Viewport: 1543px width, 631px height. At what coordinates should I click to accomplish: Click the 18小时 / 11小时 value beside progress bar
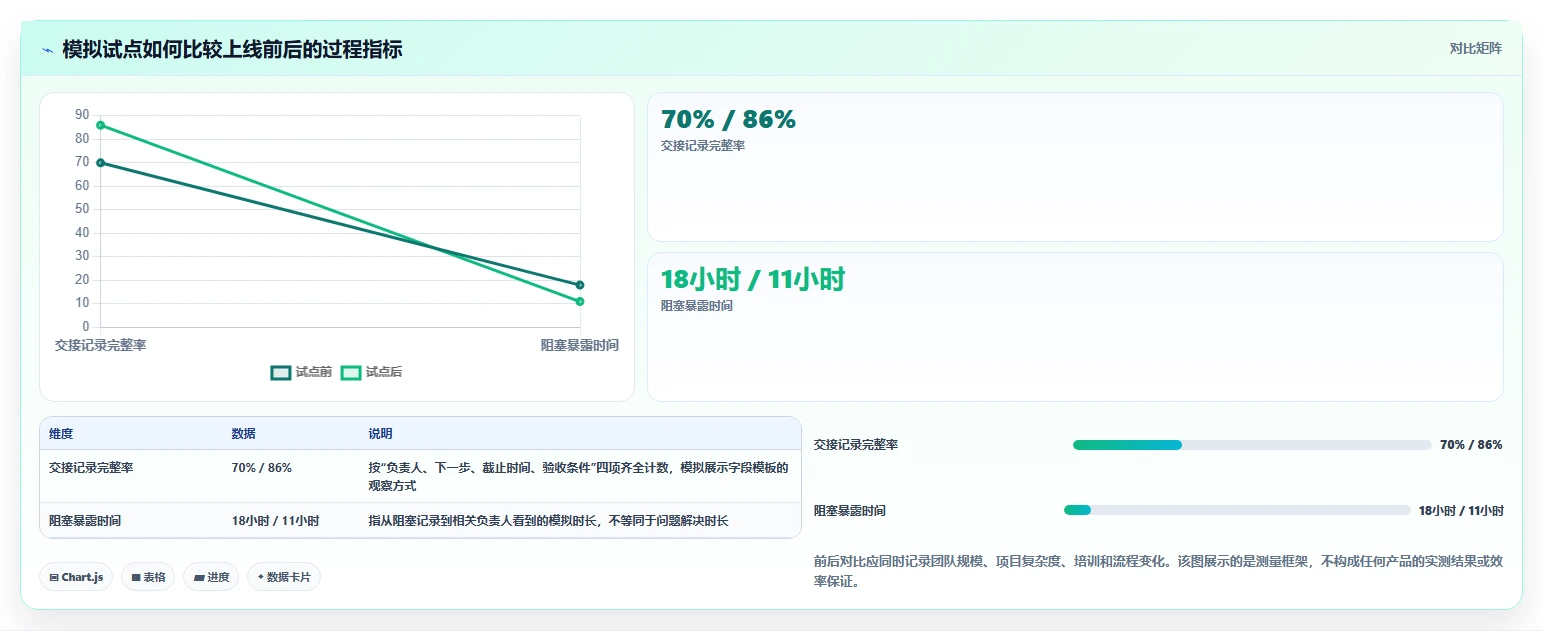(x=1461, y=510)
